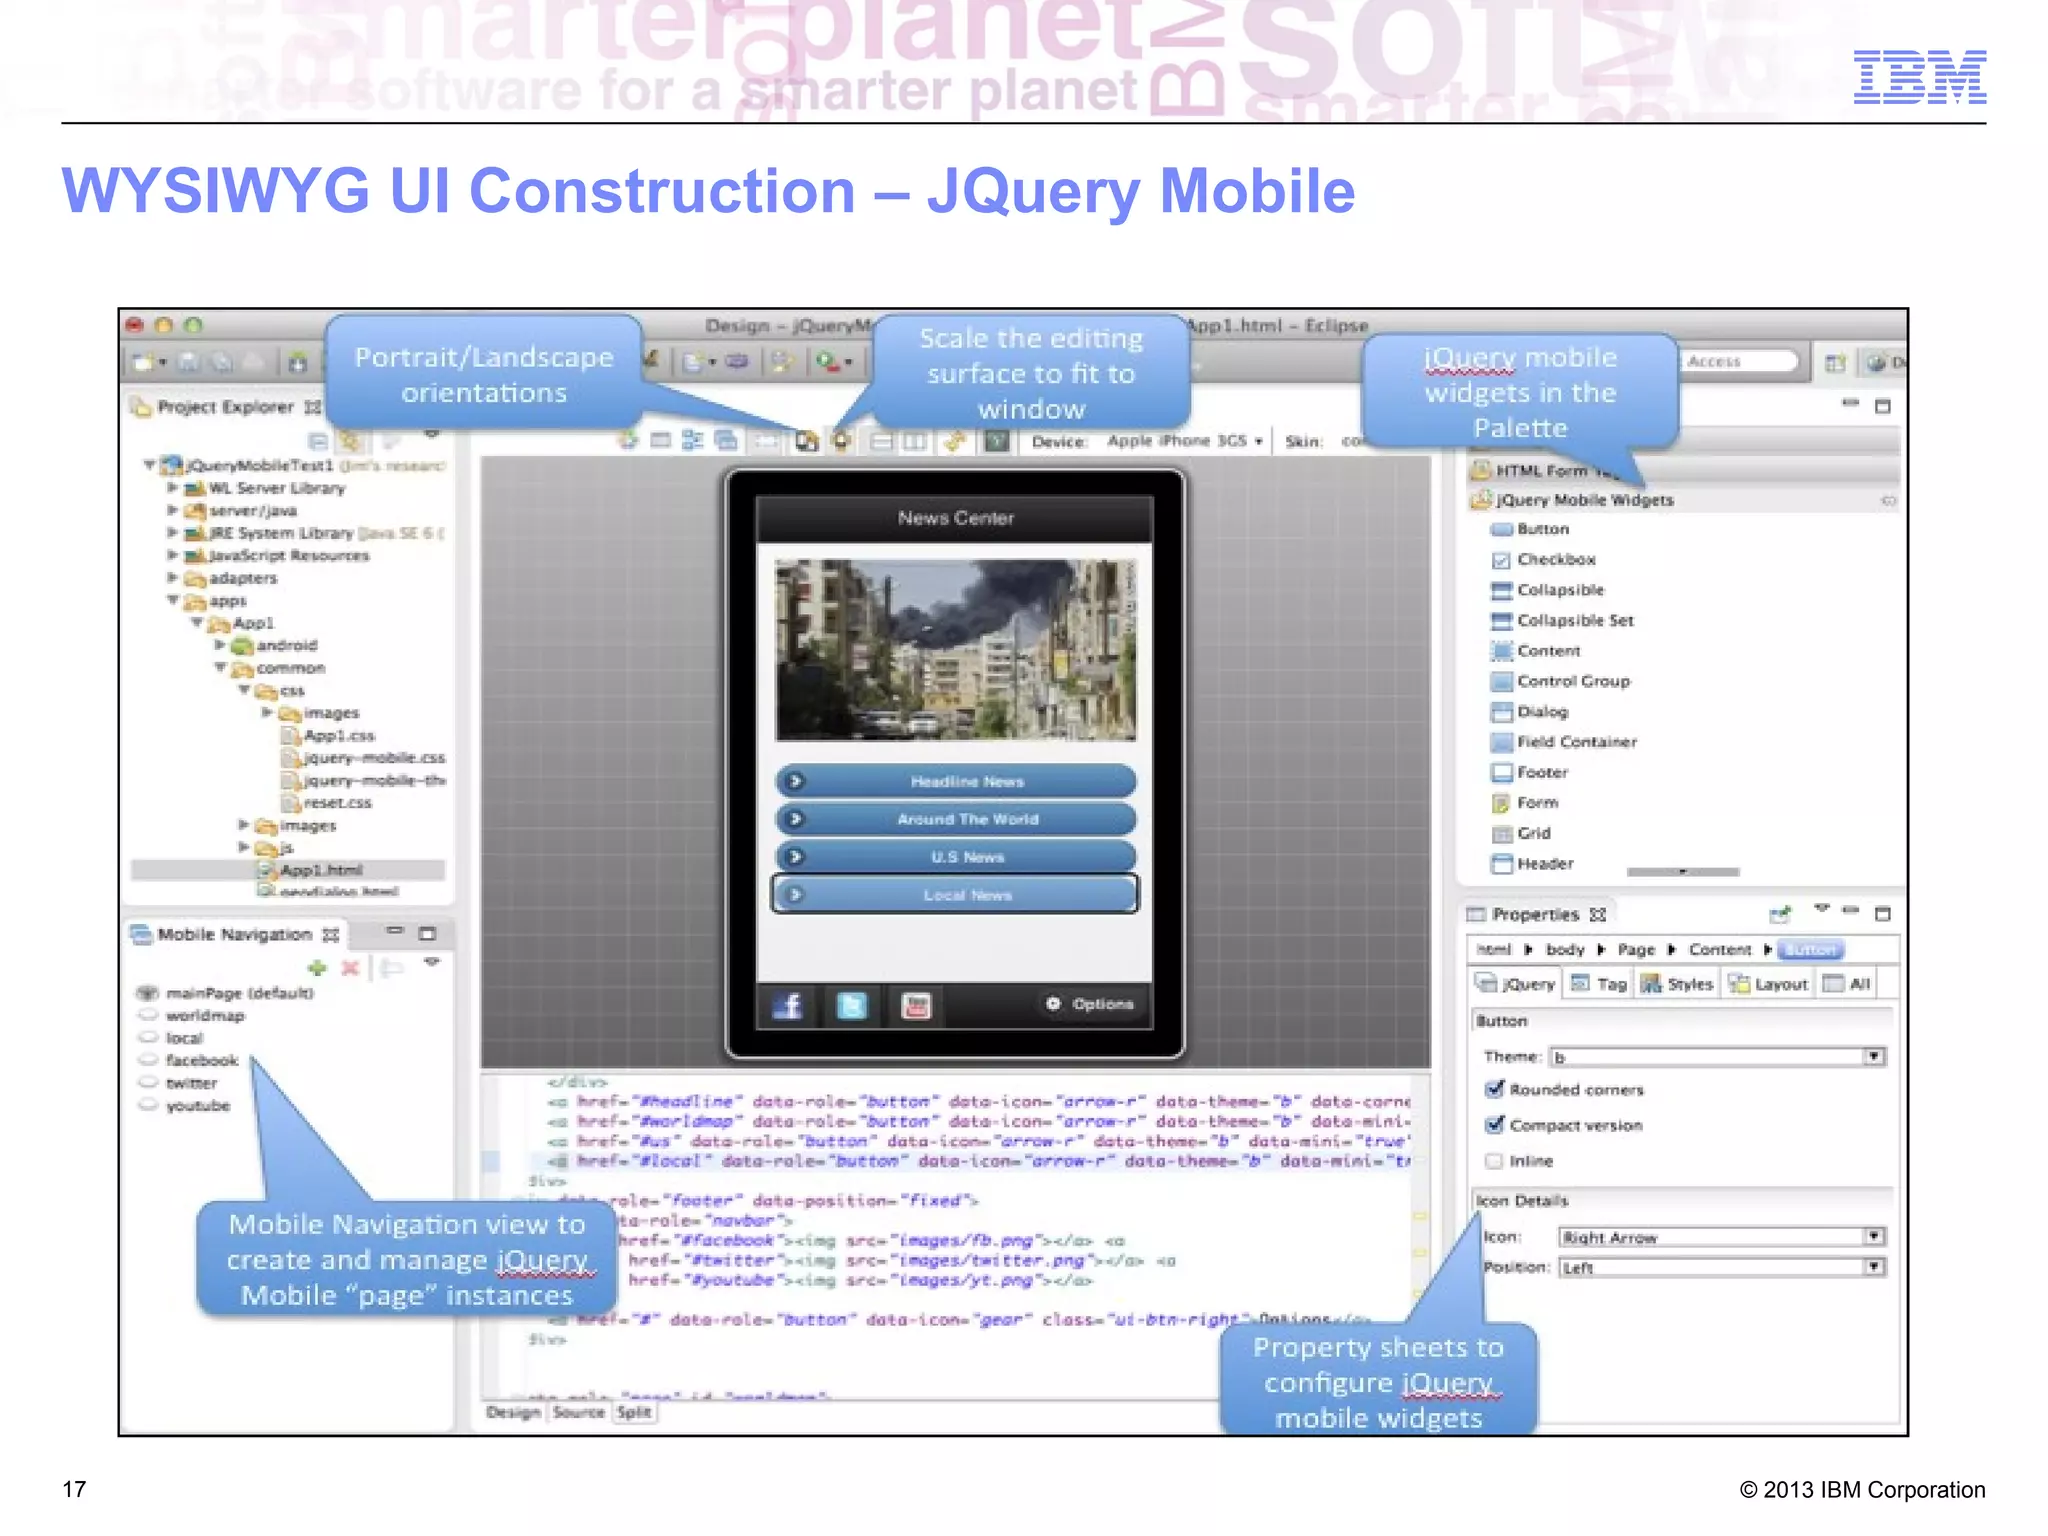
Task: Switch to the Split tab
Action: pyautogui.click(x=634, y=1412)
